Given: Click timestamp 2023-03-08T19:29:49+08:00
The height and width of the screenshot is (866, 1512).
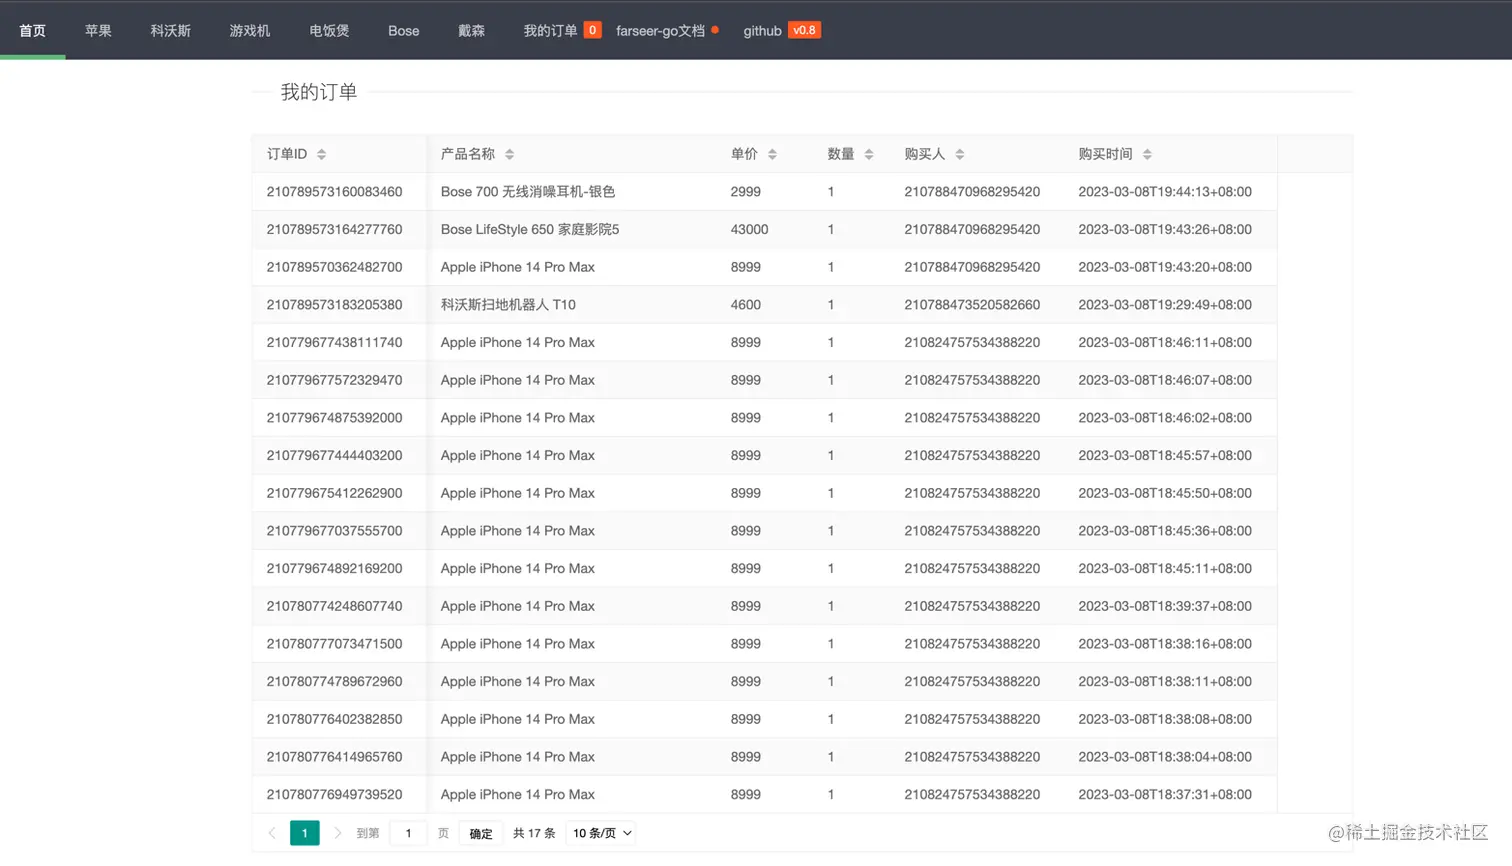Looking at the screenshot, I should click(x=1165, y=305).
